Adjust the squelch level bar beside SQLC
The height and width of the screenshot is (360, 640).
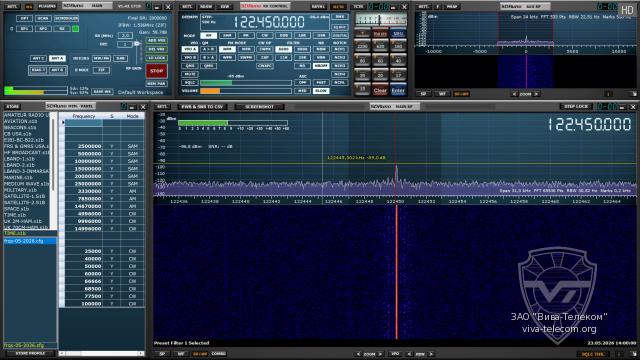click(246, 82)
